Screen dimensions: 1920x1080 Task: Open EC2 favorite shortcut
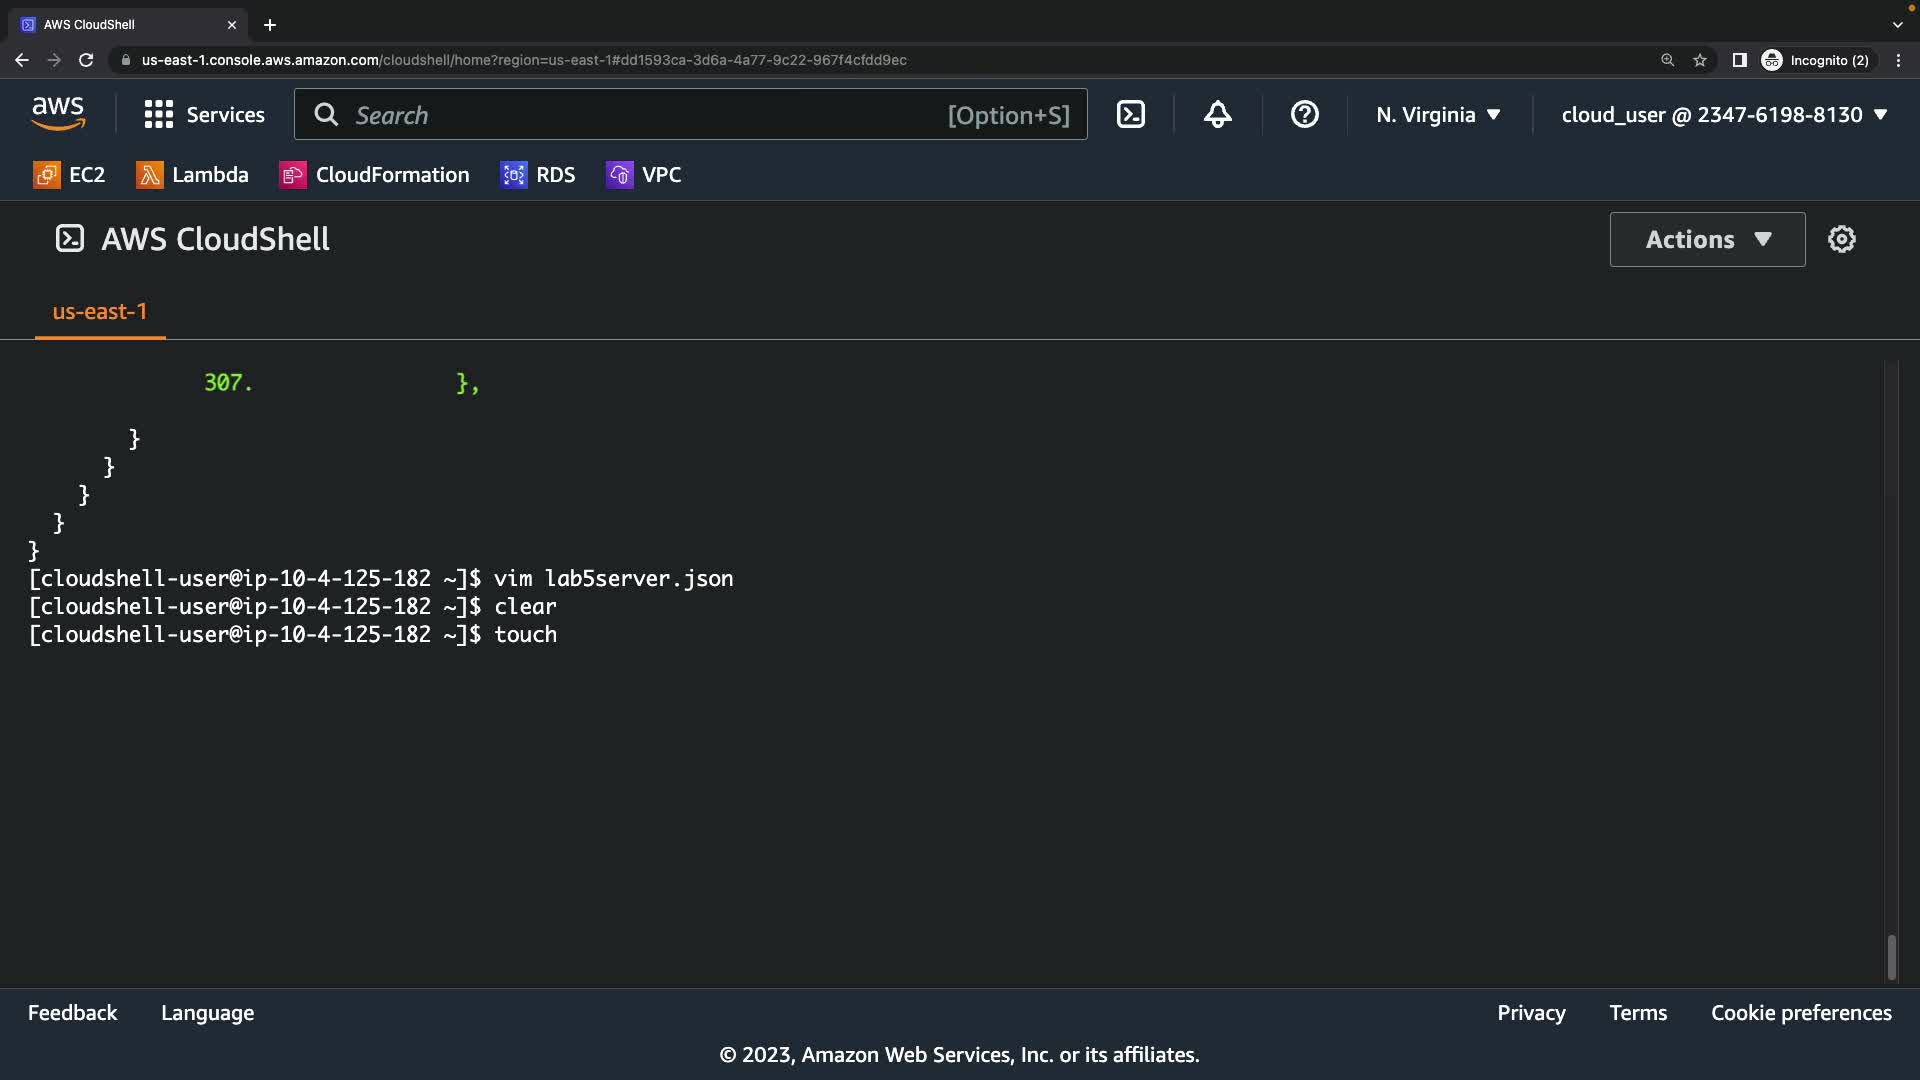69,175
